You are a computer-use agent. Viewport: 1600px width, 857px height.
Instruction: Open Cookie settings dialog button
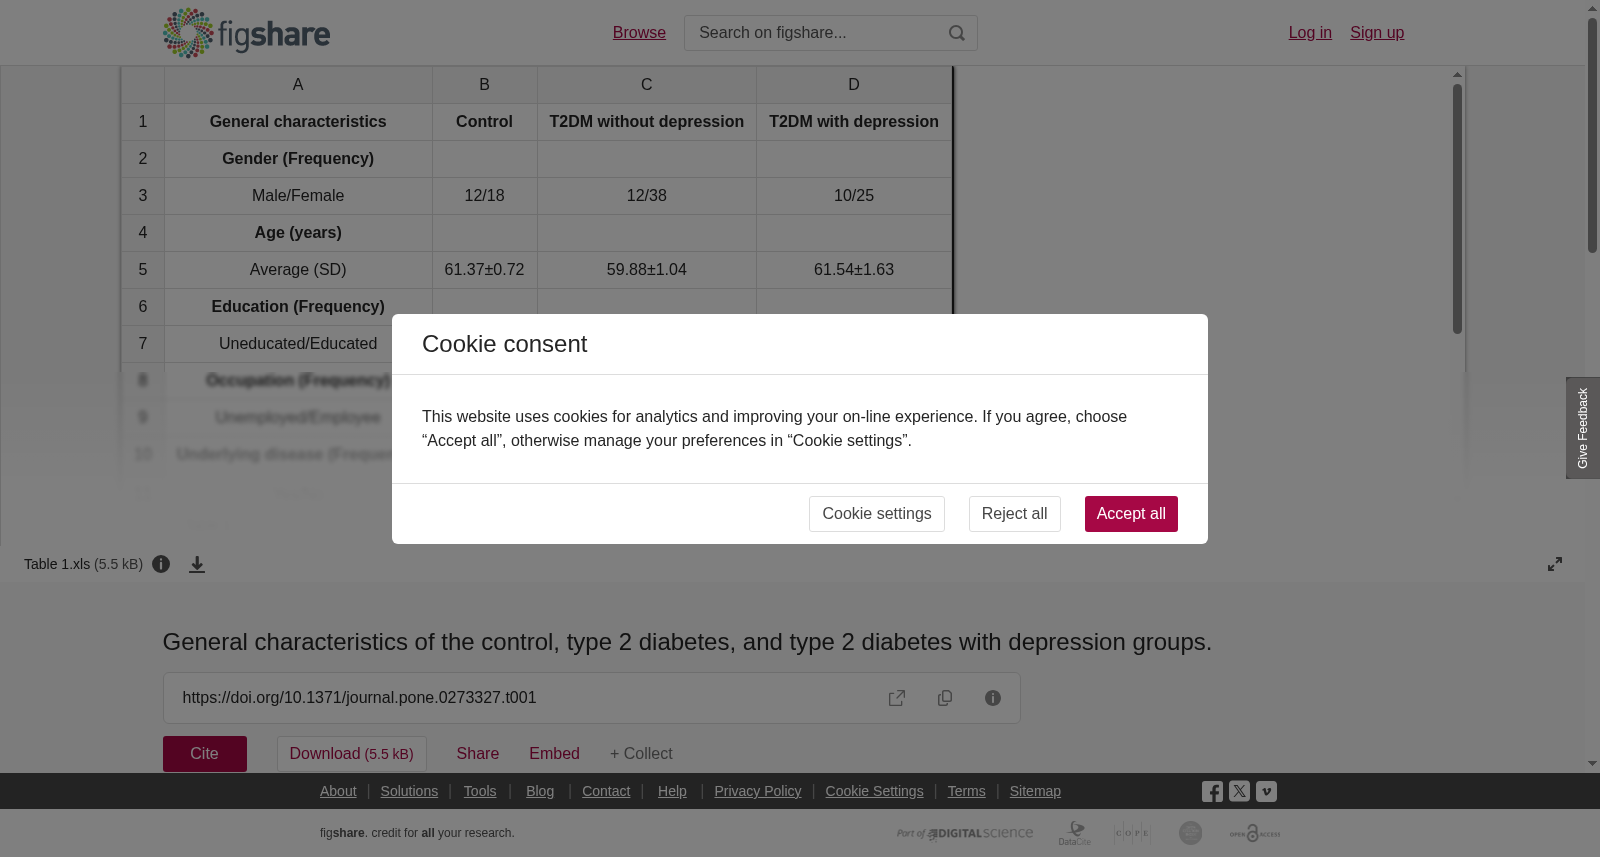pos(877,514)
